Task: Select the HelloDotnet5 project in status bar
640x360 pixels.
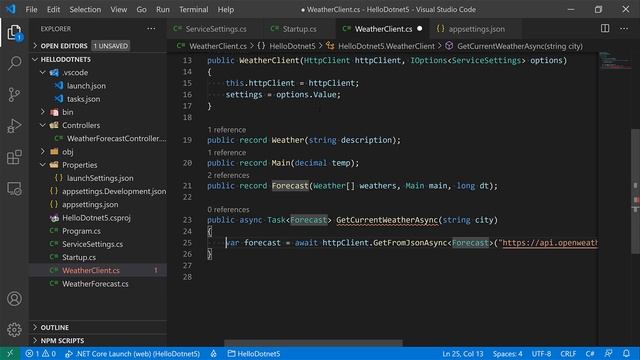Action: click(x=254, y=353)
